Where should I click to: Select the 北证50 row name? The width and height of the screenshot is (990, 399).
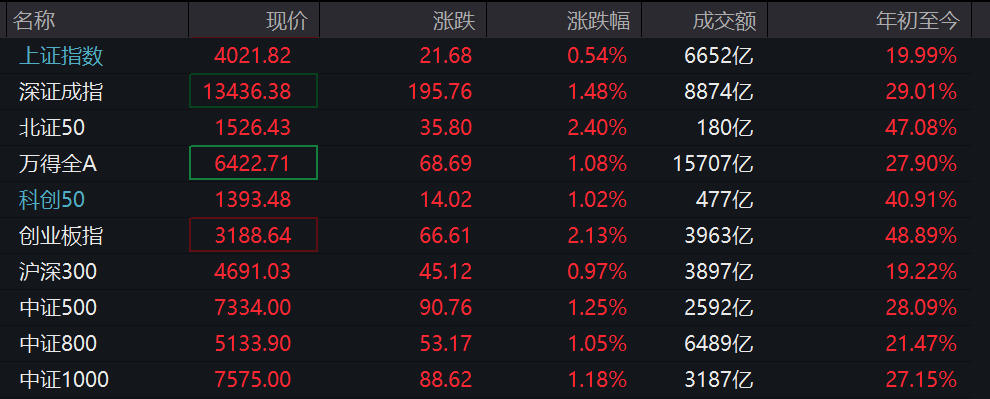click(52, 128)
